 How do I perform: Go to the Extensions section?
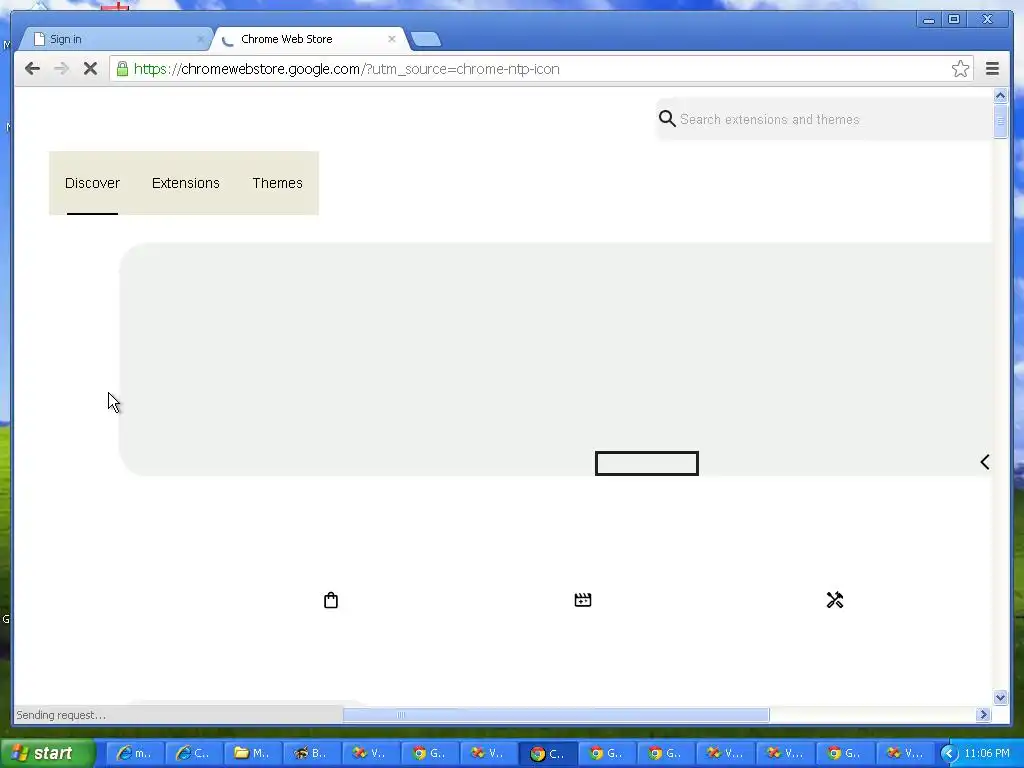(185, 183)
